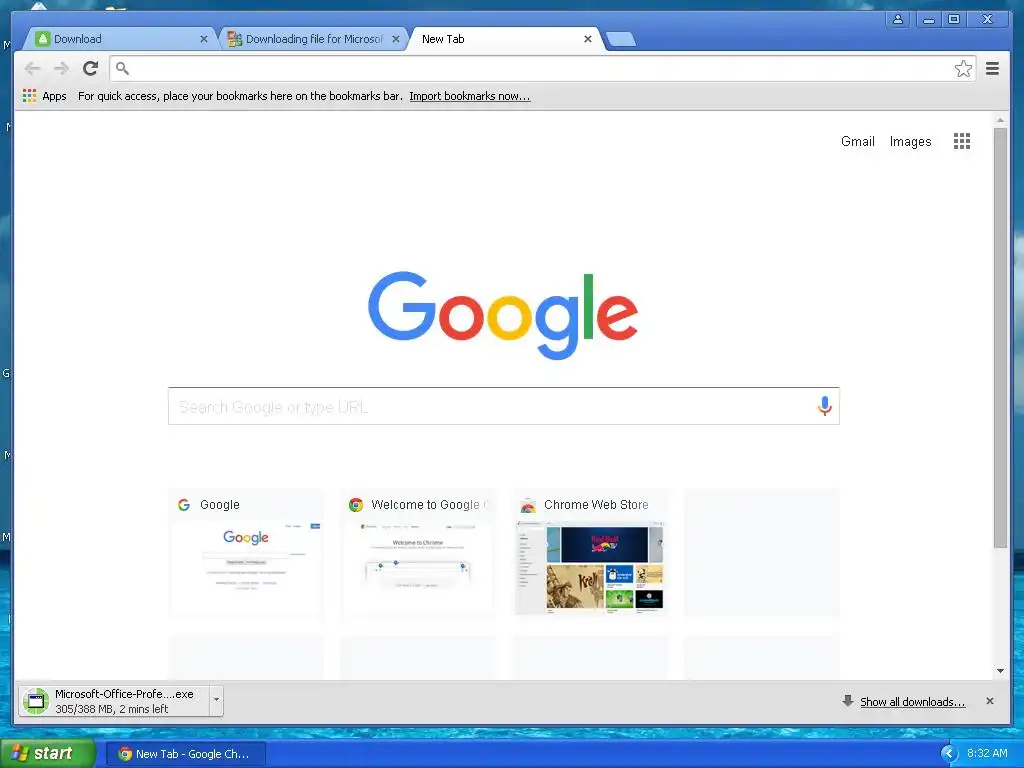
Task: Click Show all downloads link
Action: (912, 701)
